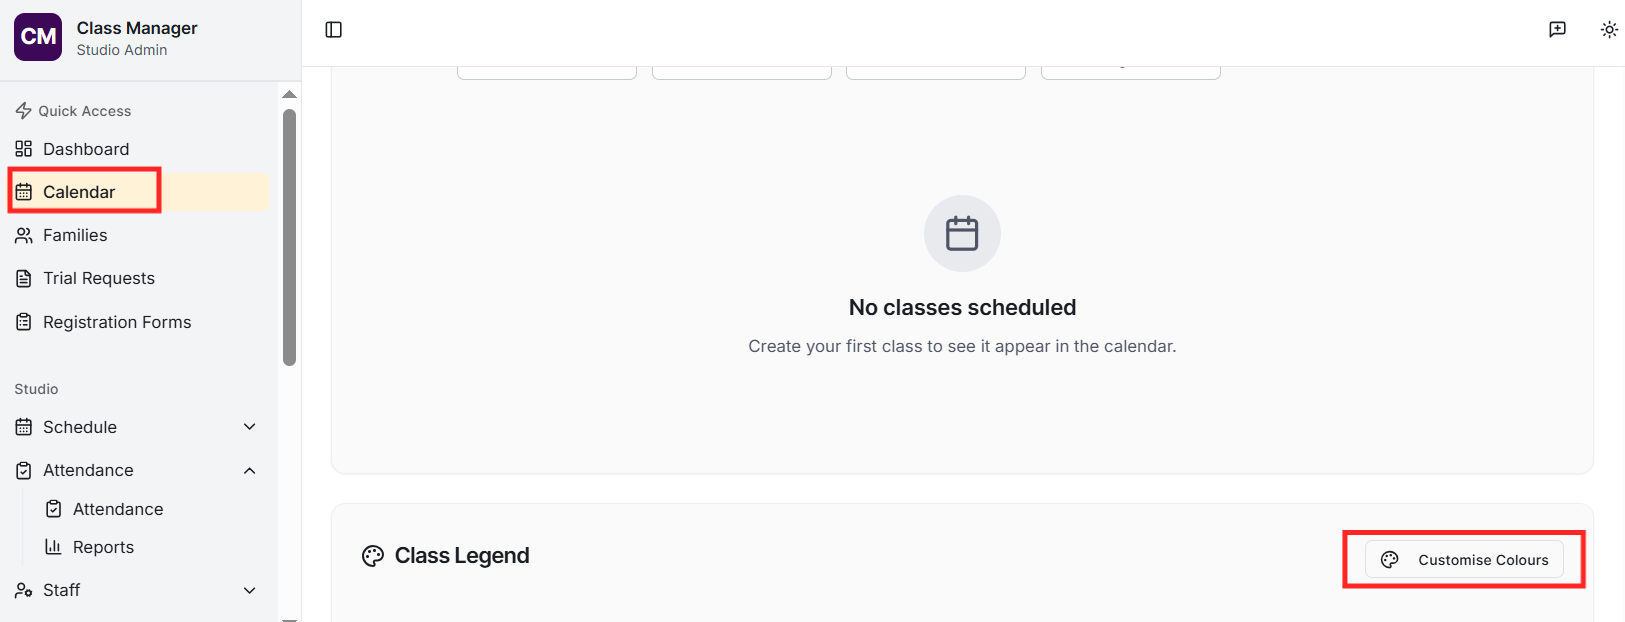Toggle the sidebar collapse icon
This screenshot has width=1625, height=622.
click(334, 30)
